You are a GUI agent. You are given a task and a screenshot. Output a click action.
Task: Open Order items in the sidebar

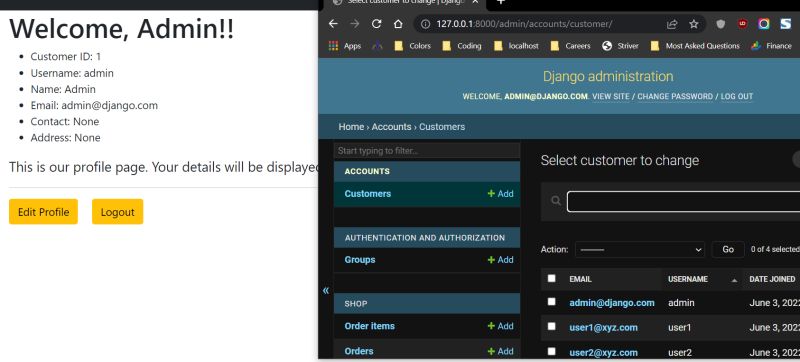coord(369,326)
